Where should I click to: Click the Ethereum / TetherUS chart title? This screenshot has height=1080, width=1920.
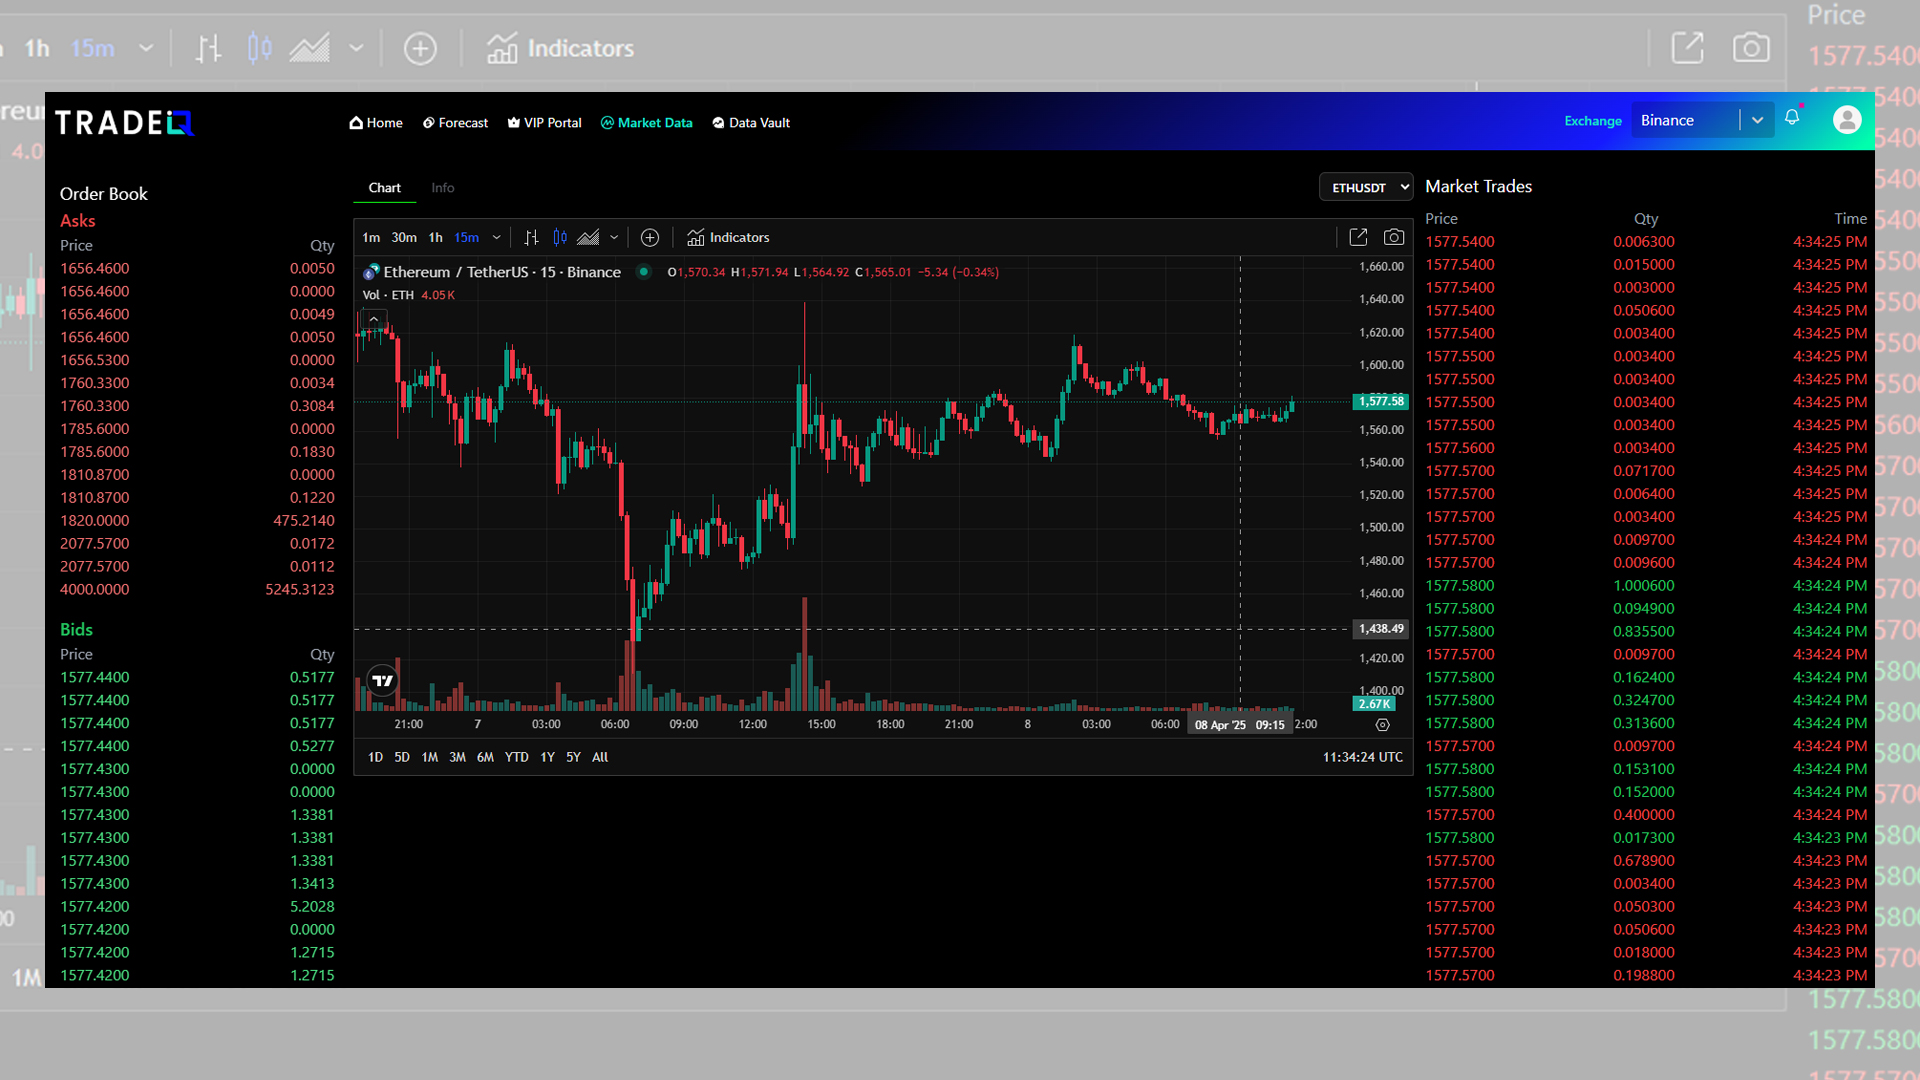pos(502,272)
